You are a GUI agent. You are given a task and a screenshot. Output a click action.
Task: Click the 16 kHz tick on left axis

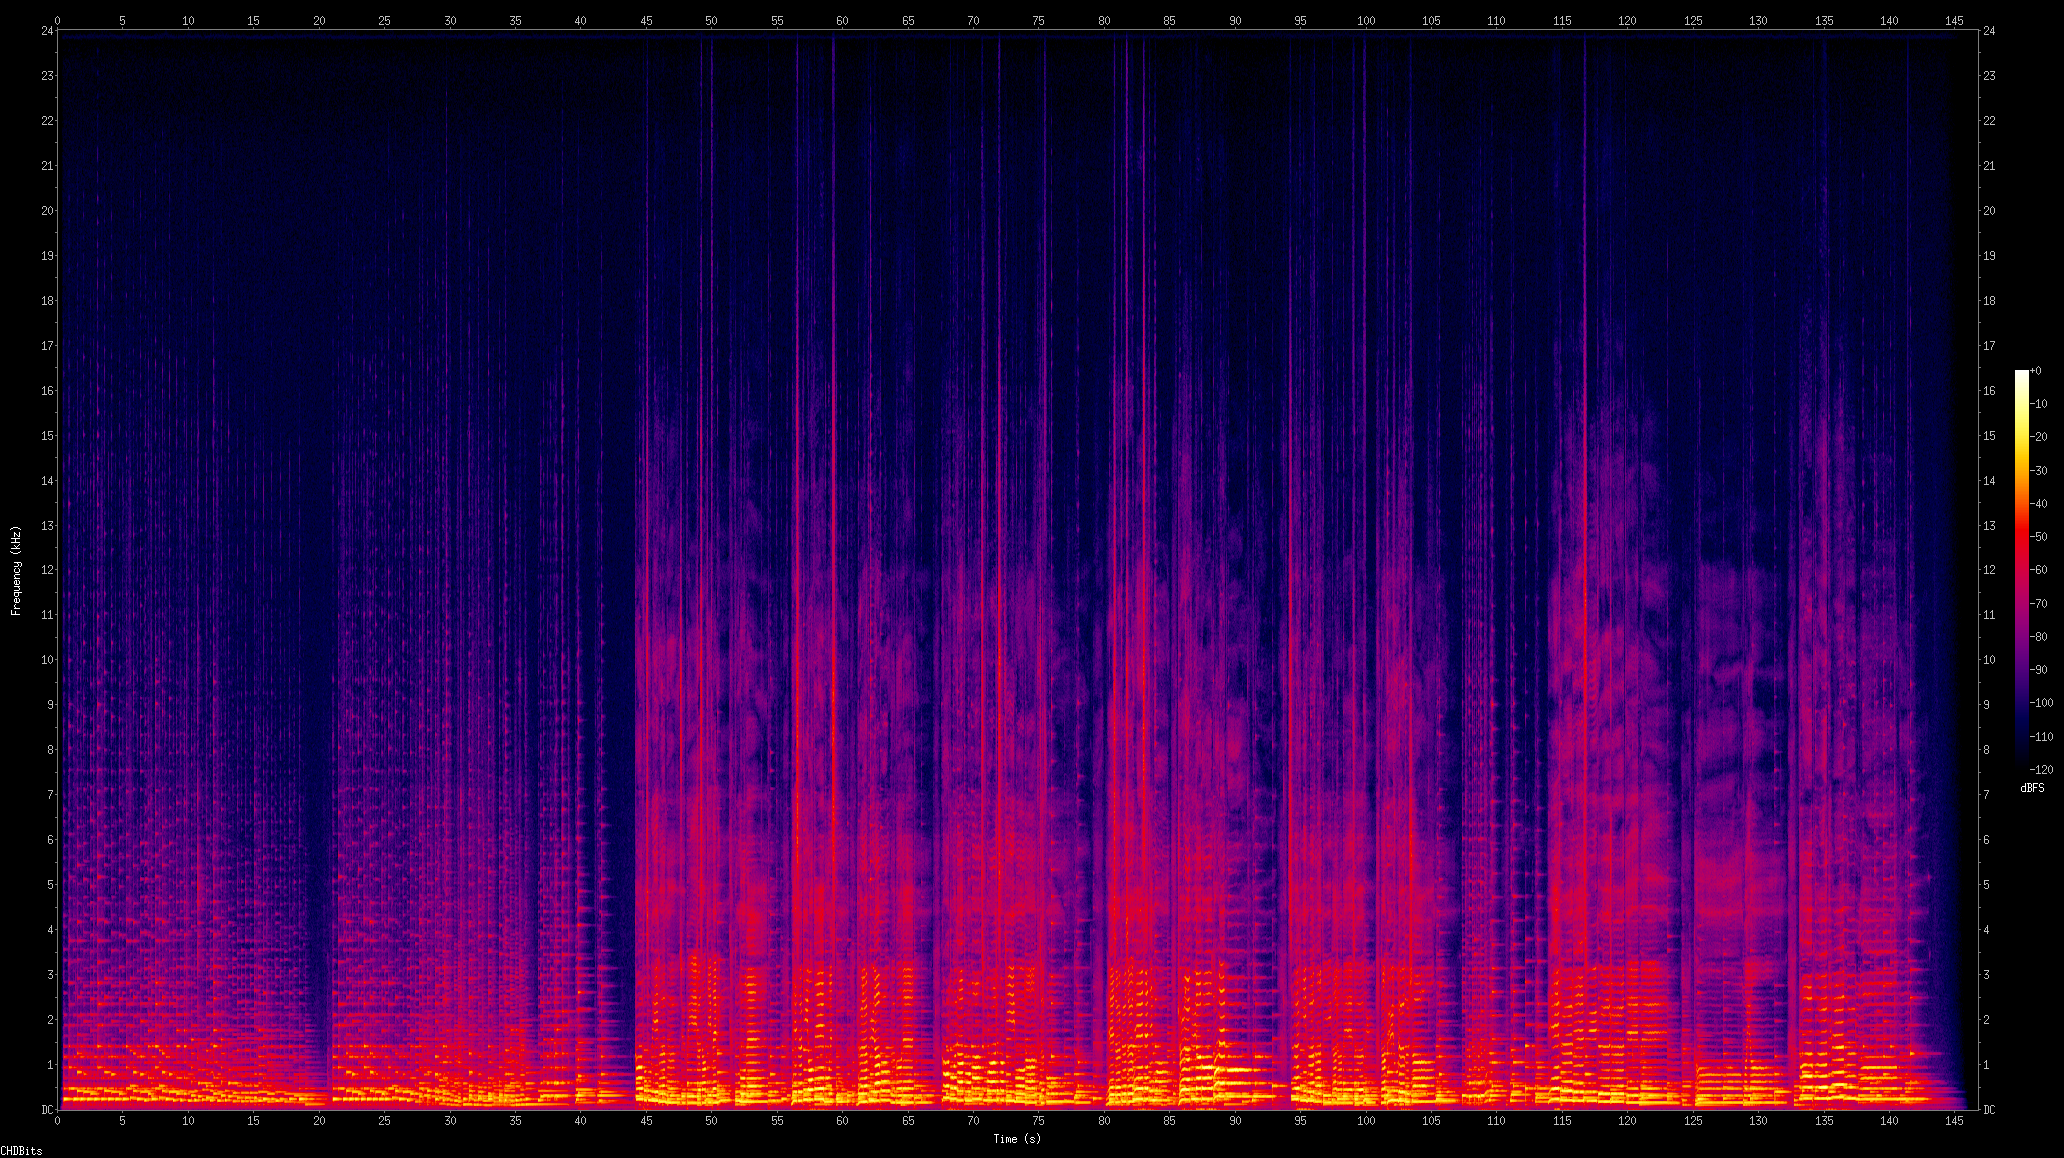click(x=47, y=391)
